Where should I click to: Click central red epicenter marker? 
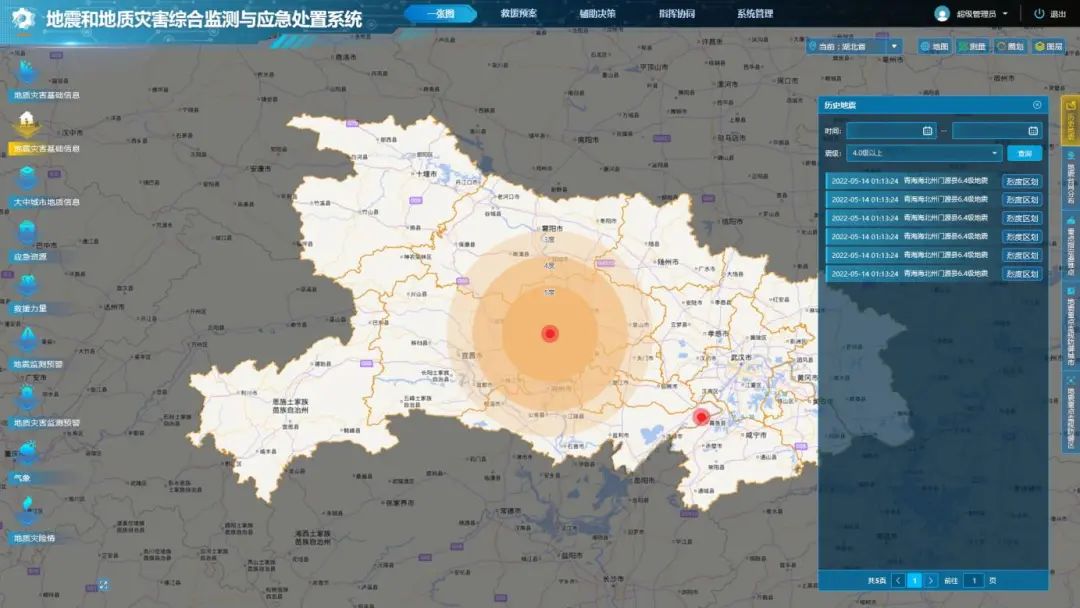550,334
